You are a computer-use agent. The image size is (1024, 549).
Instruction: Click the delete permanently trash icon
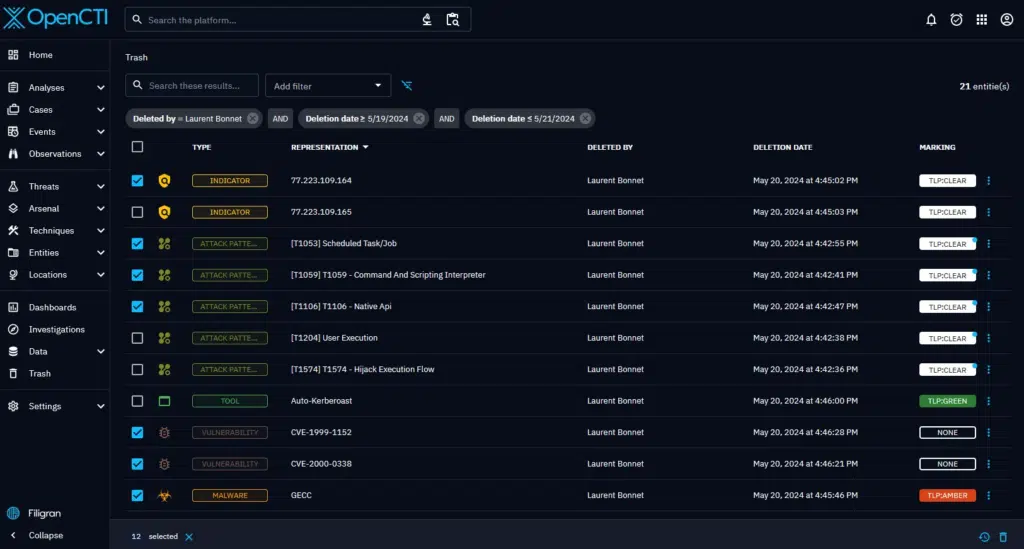(x=1003, y=537)
